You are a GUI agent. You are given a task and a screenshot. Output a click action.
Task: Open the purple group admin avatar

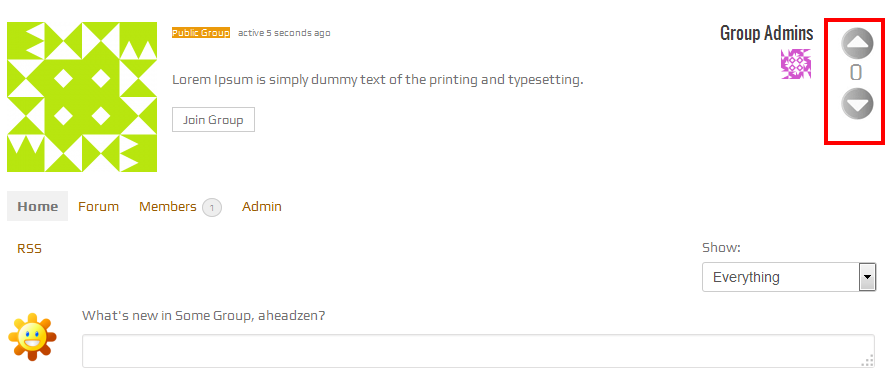(x=796, y=64)
